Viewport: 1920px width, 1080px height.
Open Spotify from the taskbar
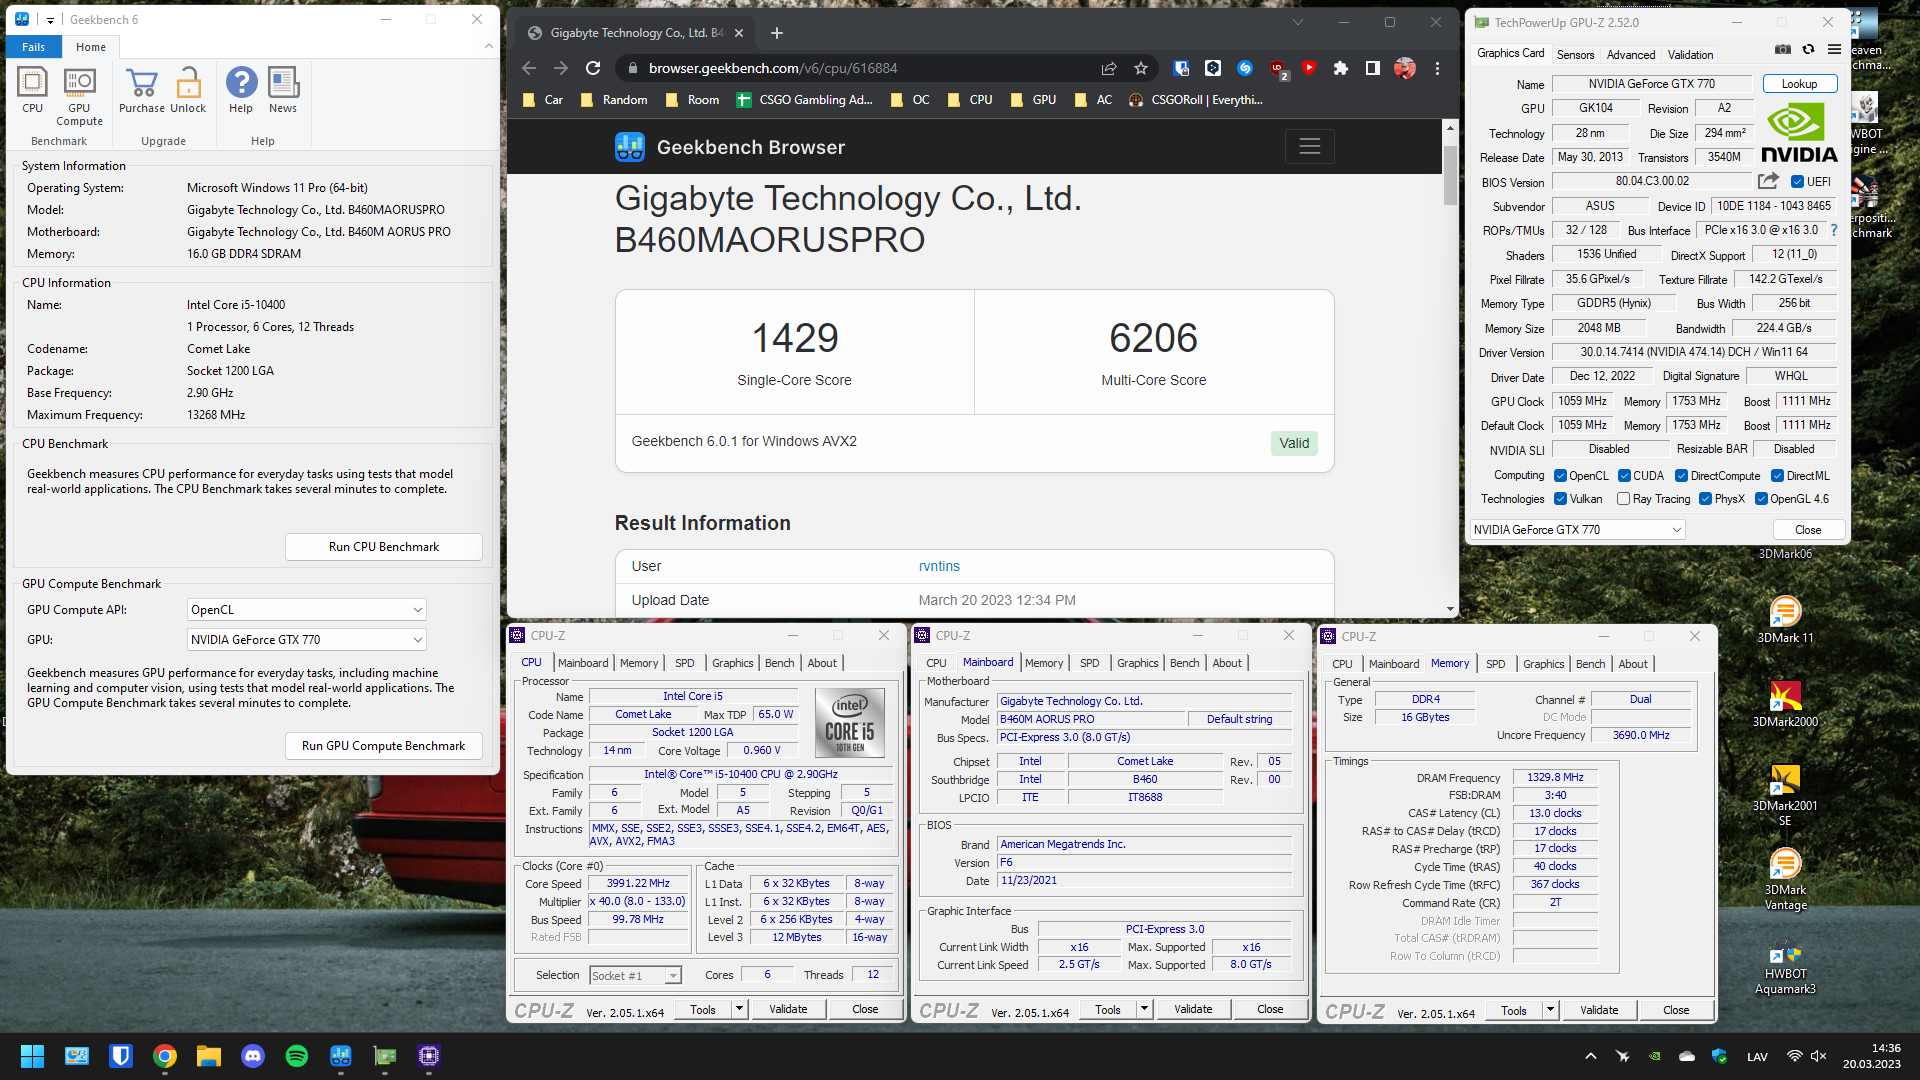coord(297,1056)
